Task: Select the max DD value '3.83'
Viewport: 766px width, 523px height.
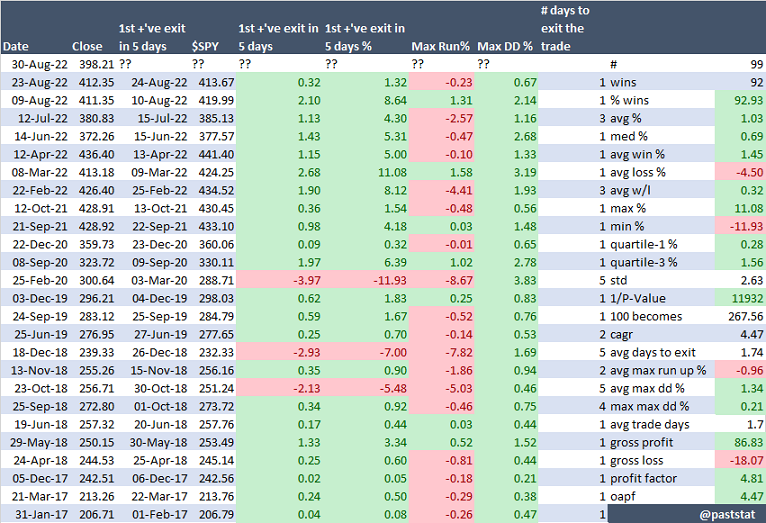Action: click(525, 280)
